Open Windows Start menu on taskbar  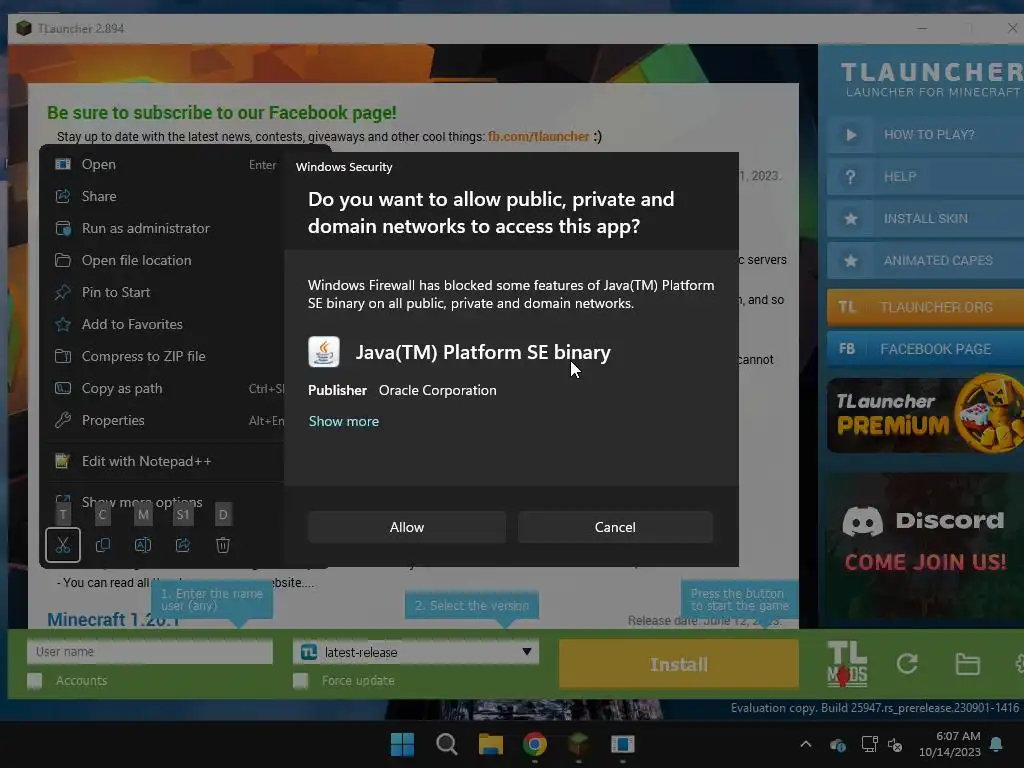402,744
